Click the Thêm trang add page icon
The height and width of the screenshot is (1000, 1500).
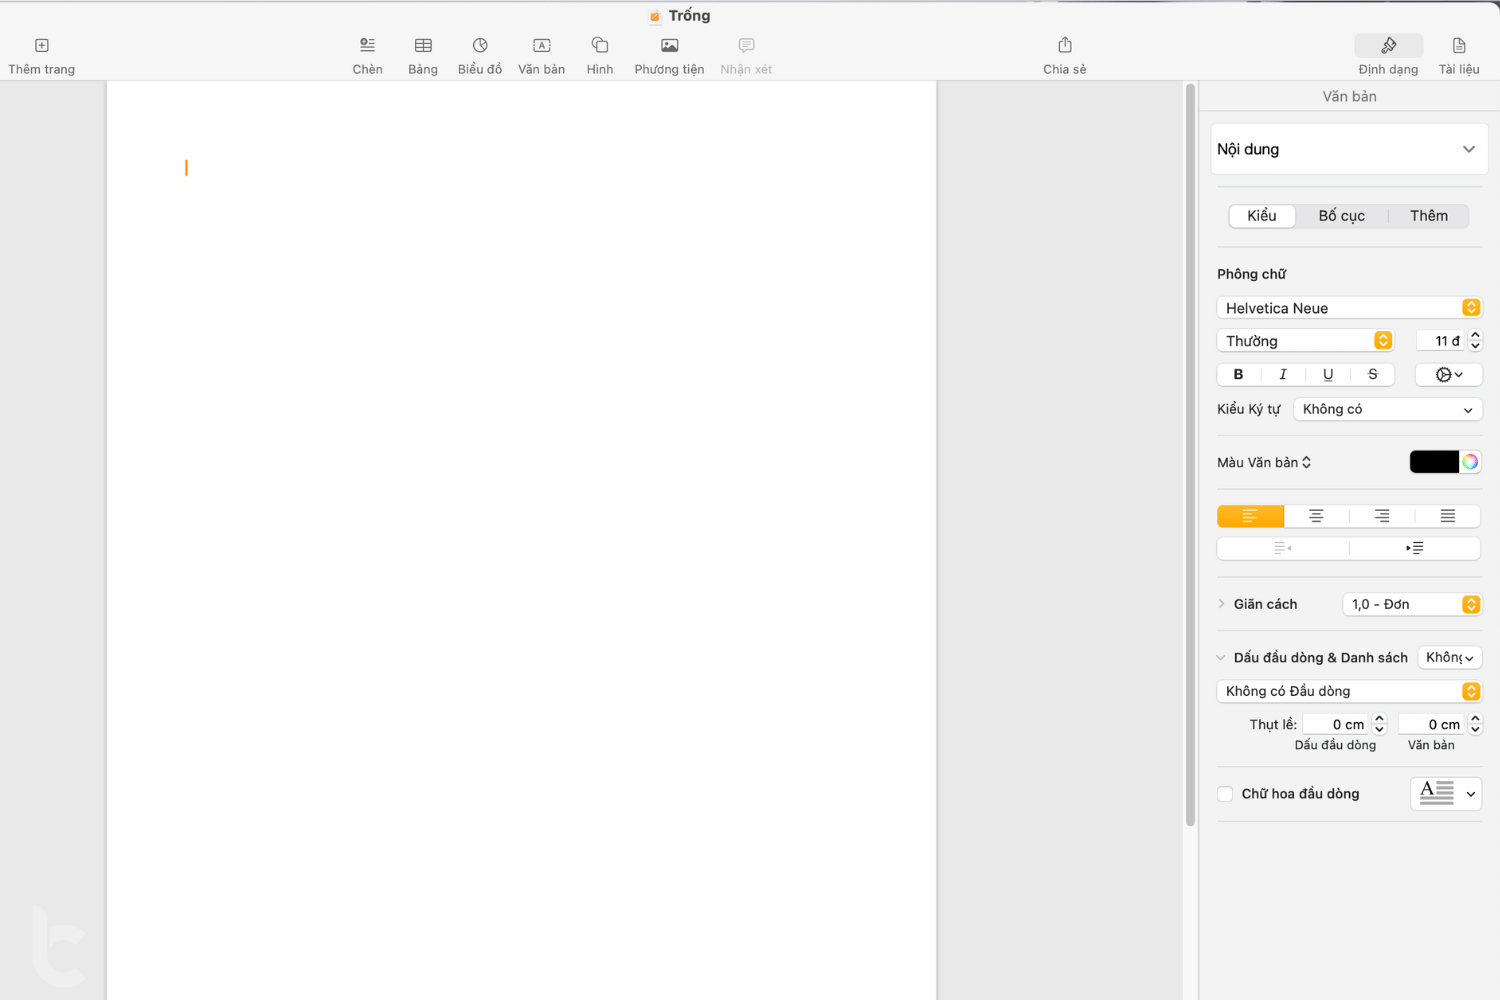42,46
